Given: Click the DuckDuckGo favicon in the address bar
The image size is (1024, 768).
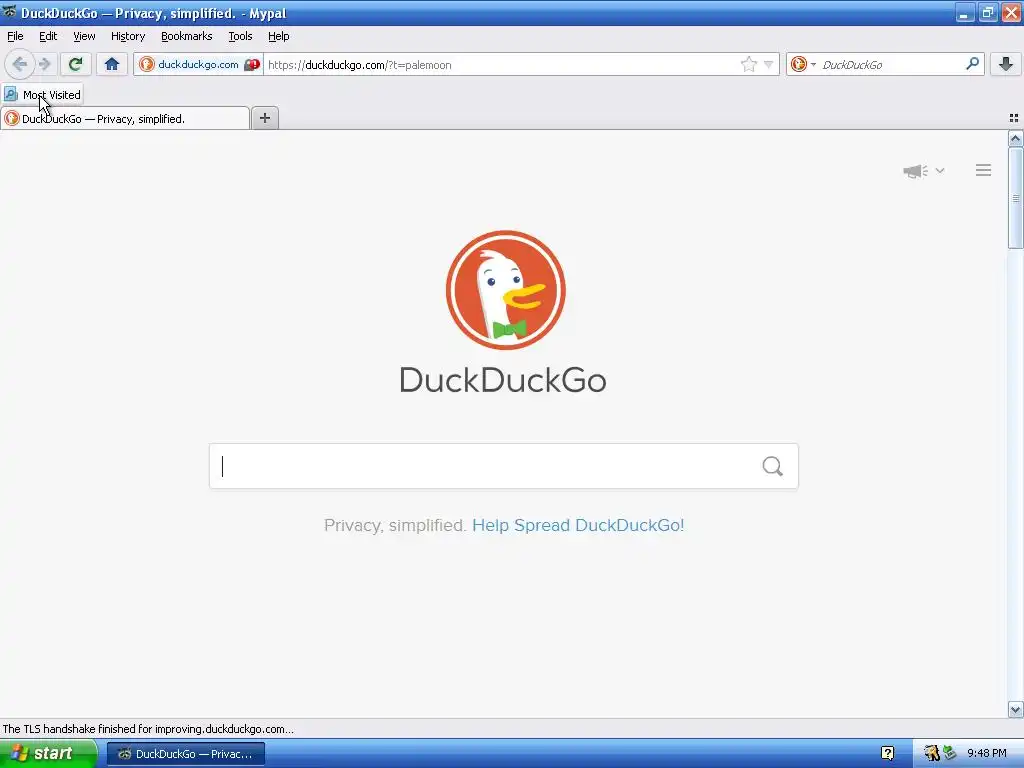Looking at the screenshot, I should click(x=147, y=64).
